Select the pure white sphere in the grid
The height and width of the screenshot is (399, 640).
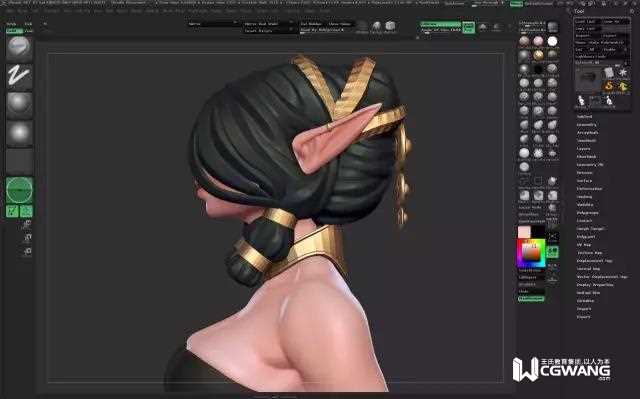(x=552, y=41)
